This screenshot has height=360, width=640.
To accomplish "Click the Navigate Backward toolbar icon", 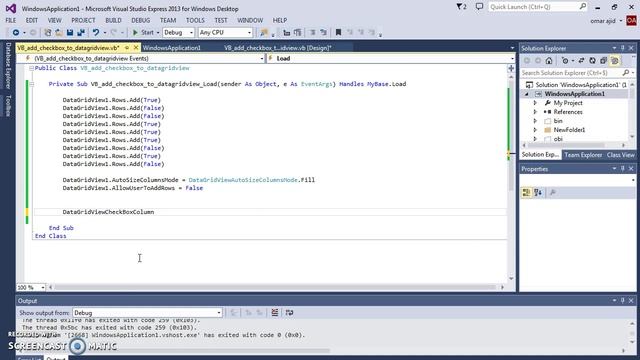I will pos(16,32).
